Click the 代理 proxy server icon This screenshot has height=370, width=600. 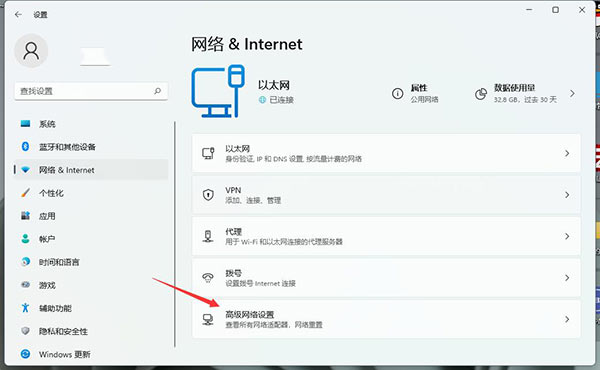click(x=208, y=236)
